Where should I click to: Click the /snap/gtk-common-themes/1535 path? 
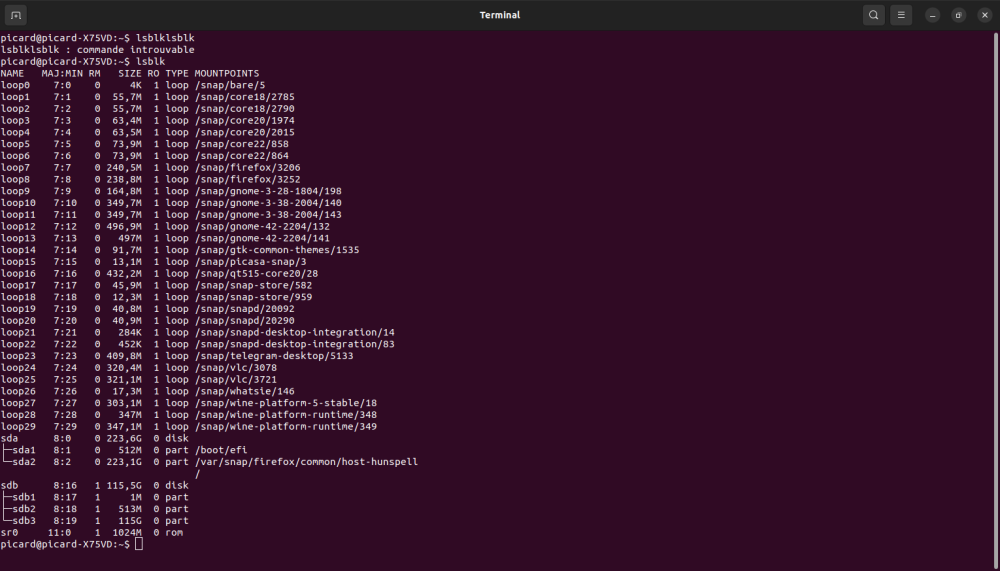pos(277,250)
